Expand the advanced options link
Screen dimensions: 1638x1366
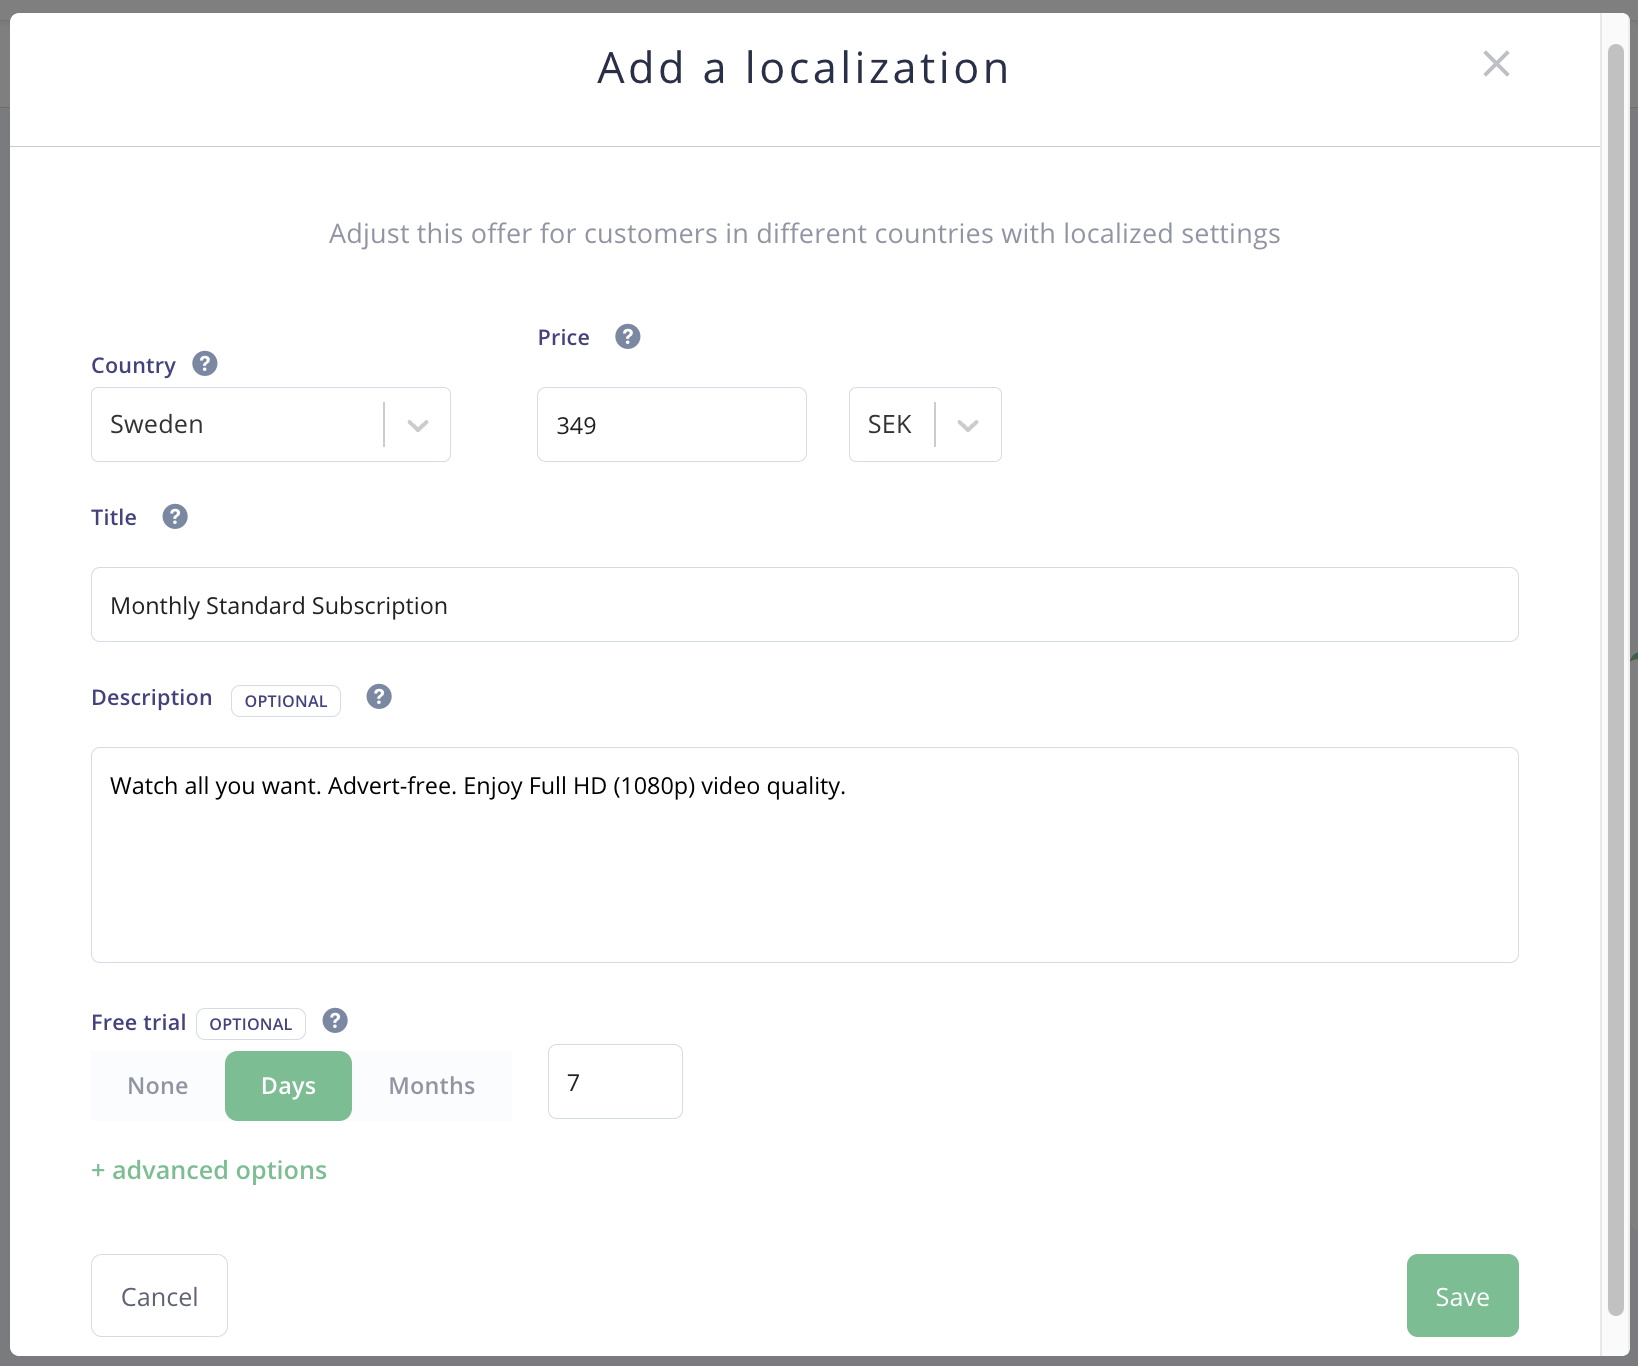click(x=209, y=1170)
